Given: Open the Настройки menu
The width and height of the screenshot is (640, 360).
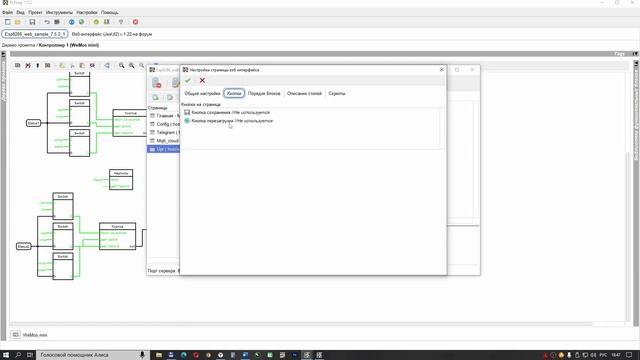Looking at the screenshot, I should point(87,12).
